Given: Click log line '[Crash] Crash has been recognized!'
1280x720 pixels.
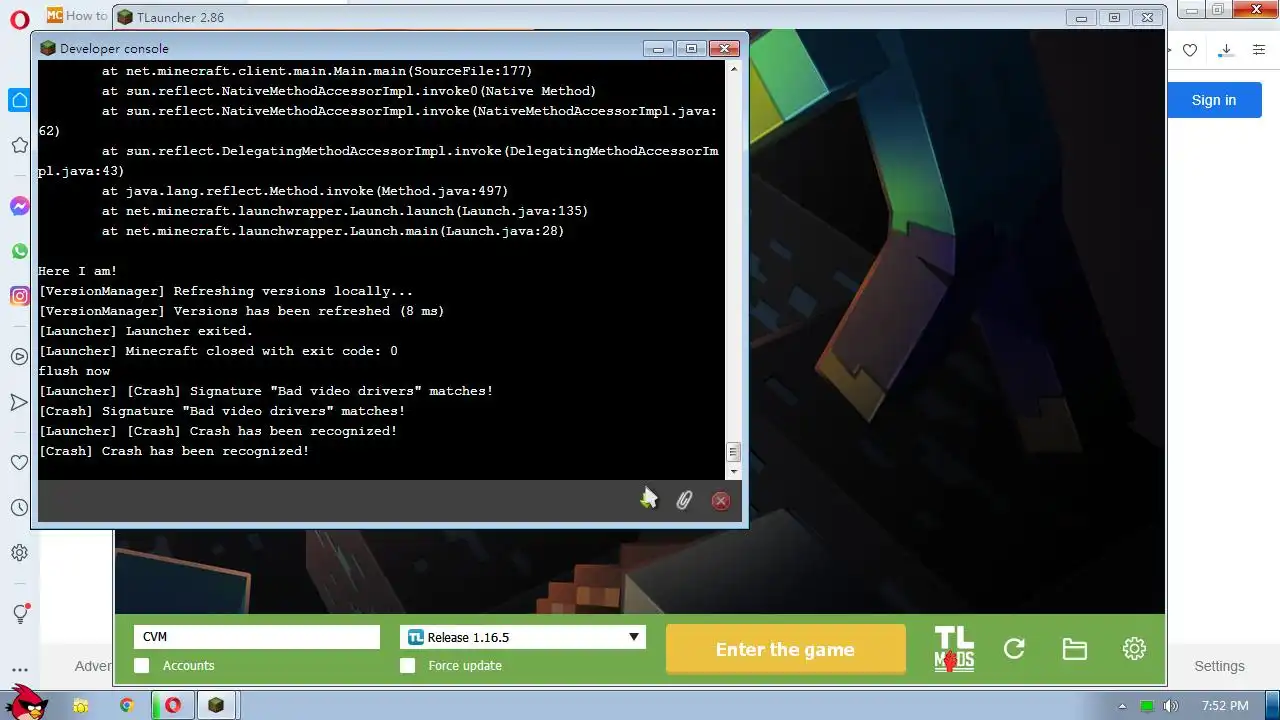Looking at the screenshot, I should tap(174, 451).
